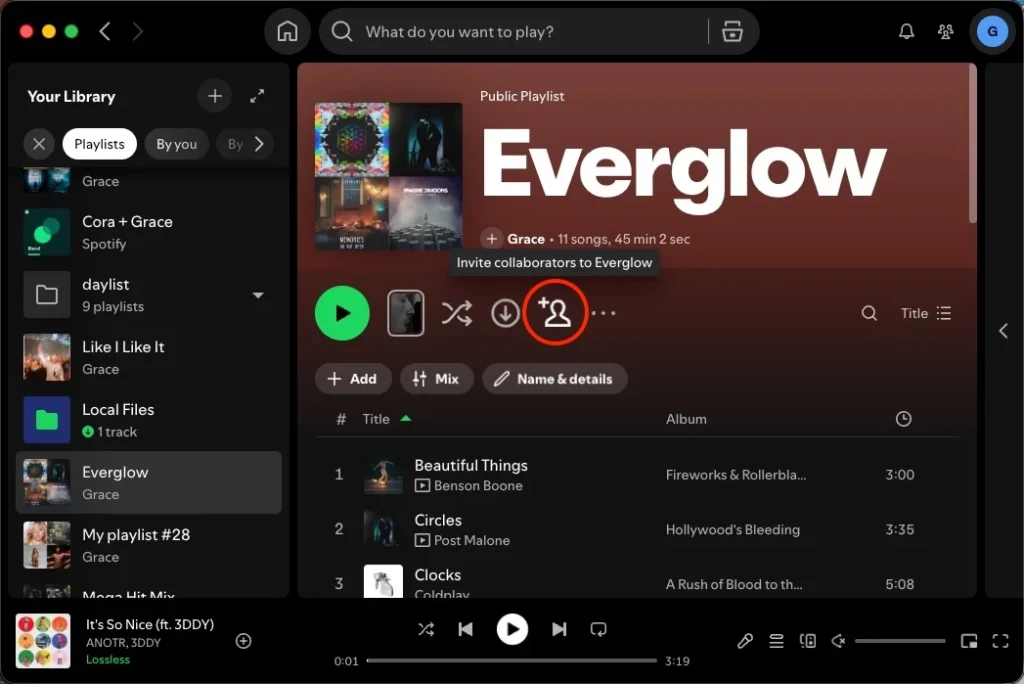Open the artist Benson Boone
This screenshot has width=1024, height=684.
tap(478, 485)
